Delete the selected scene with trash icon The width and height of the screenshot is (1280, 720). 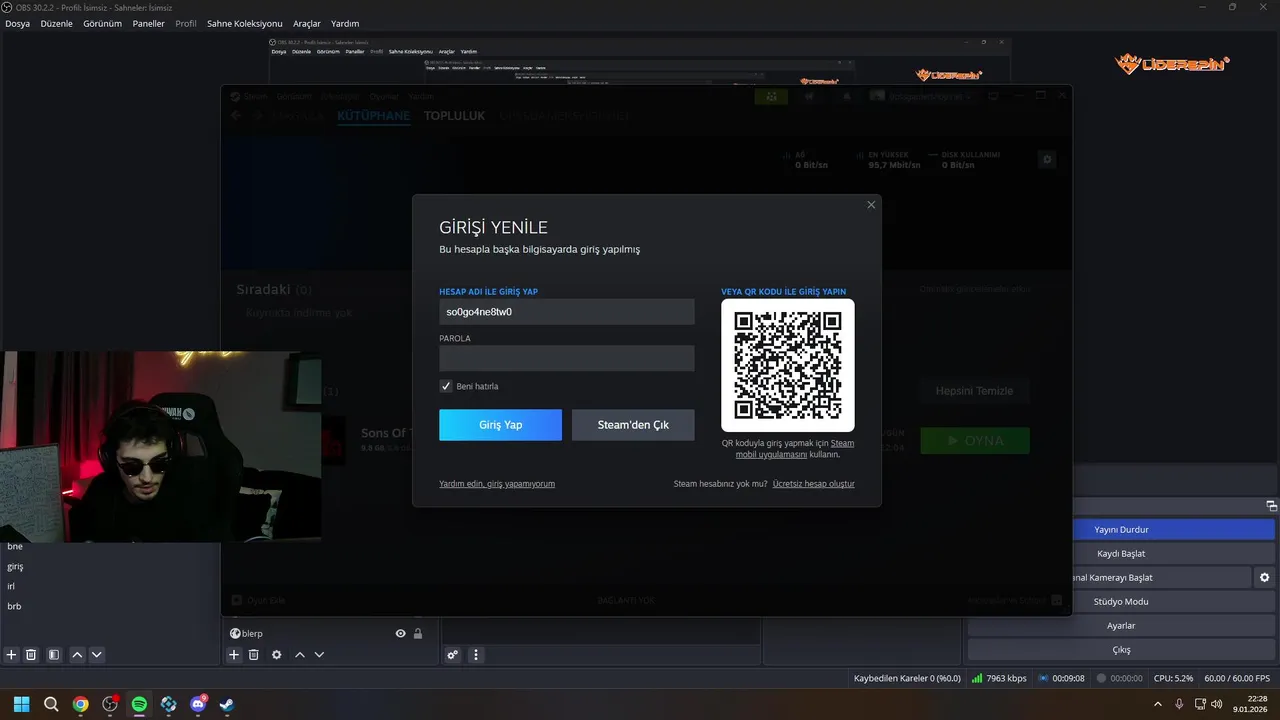point(31,655)
